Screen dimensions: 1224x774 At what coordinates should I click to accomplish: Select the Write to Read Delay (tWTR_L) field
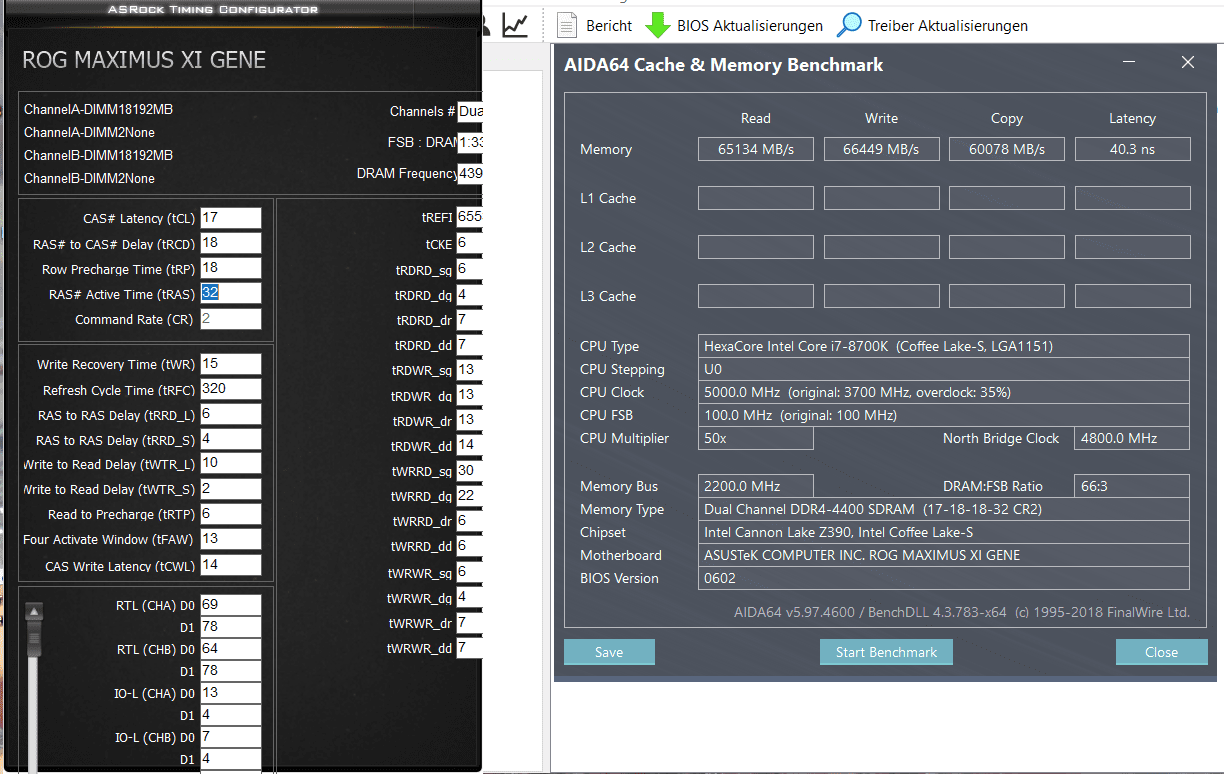click(x=231, y=463)
